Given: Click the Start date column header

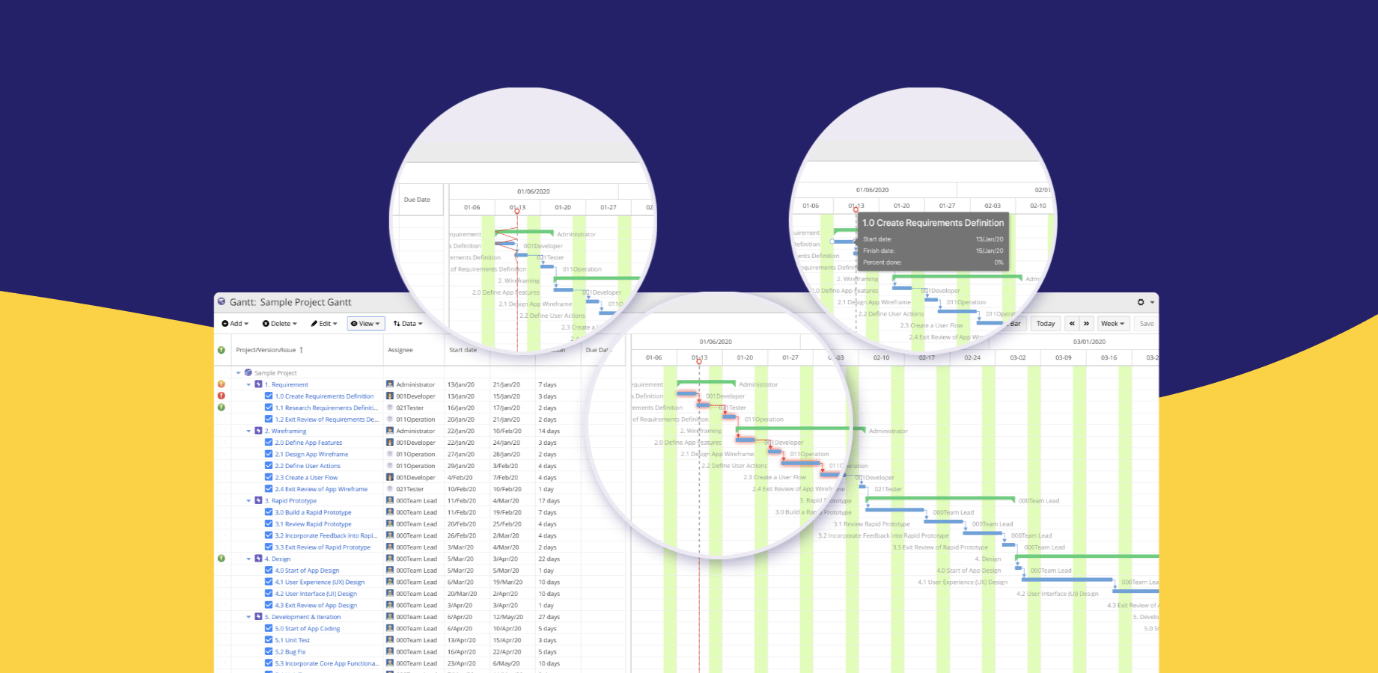Looking at the screenshot, I should tap(463, 350).
